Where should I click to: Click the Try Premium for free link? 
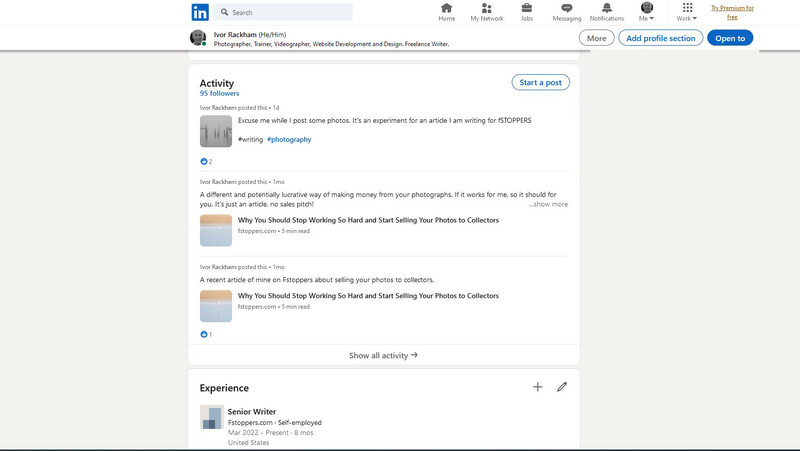732,12
